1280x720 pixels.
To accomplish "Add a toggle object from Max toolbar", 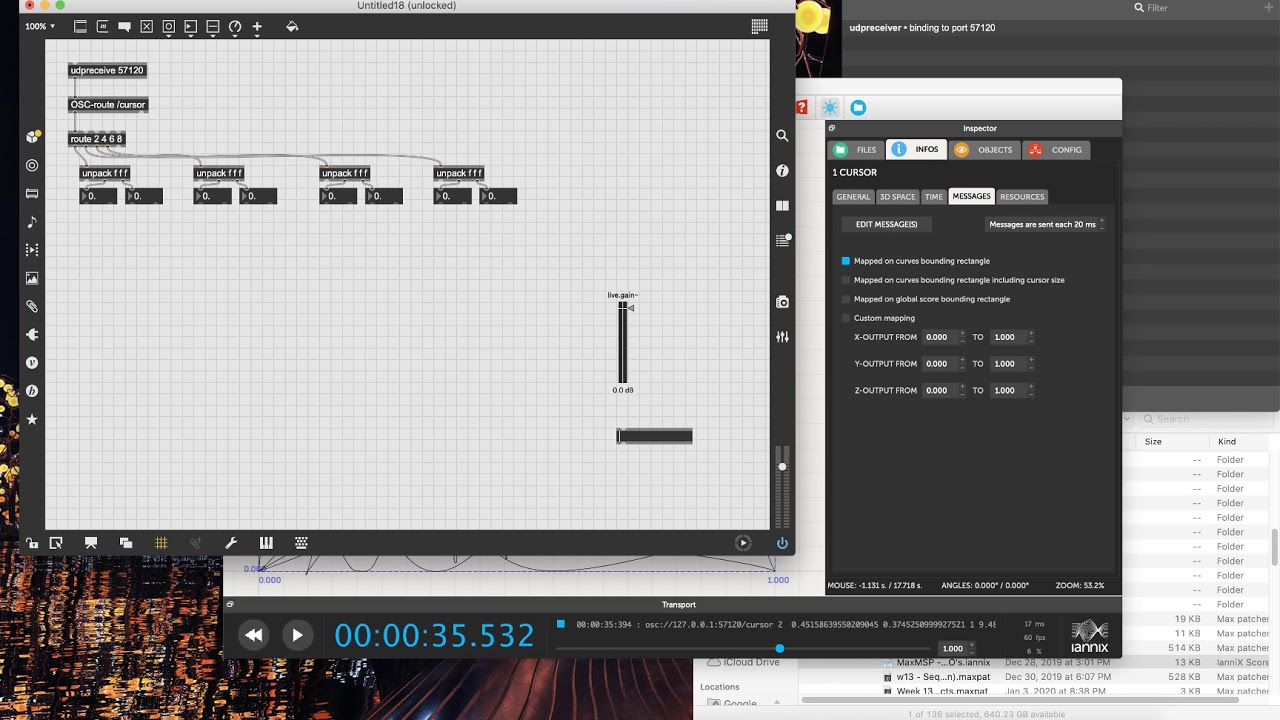I will pyautogui.click(x=146, y=26).
